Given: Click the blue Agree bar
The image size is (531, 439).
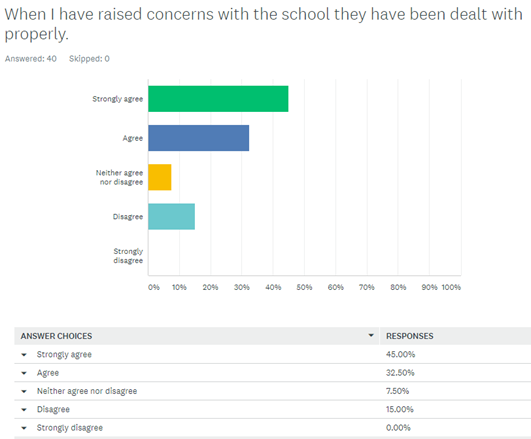Looking at the screenshot, I should click(198, 138).
